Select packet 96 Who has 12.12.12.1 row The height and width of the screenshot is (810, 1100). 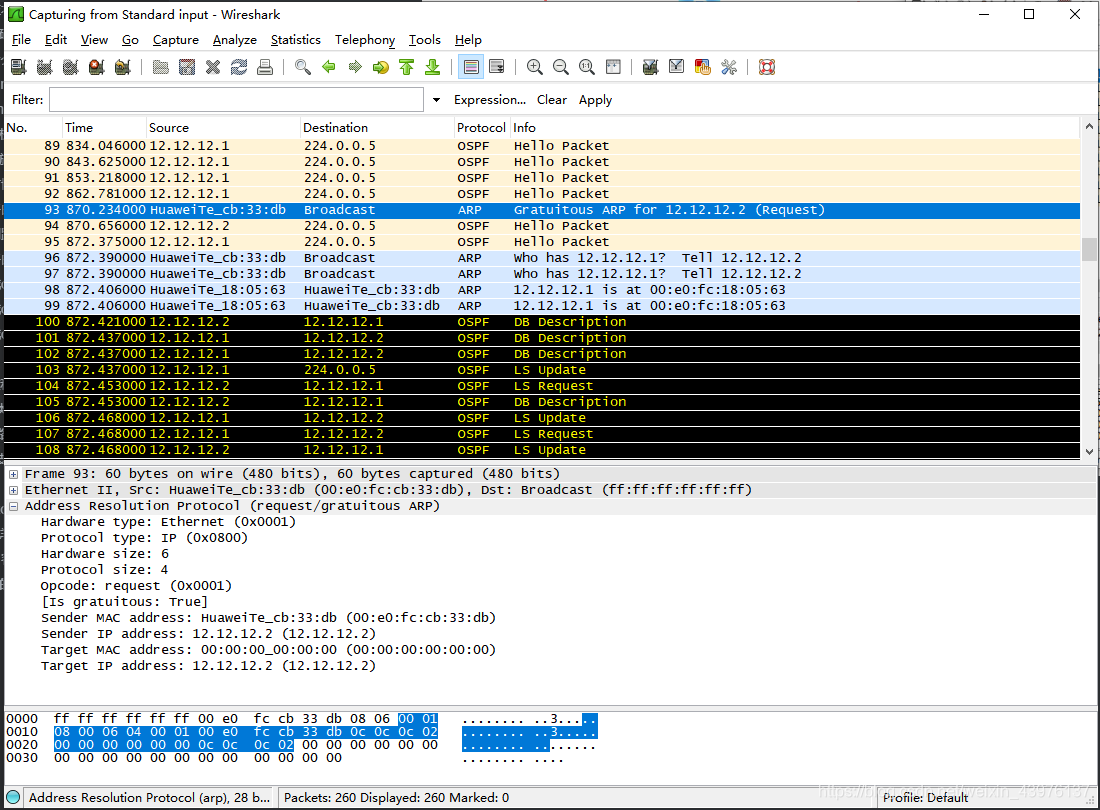coord(542,258)
